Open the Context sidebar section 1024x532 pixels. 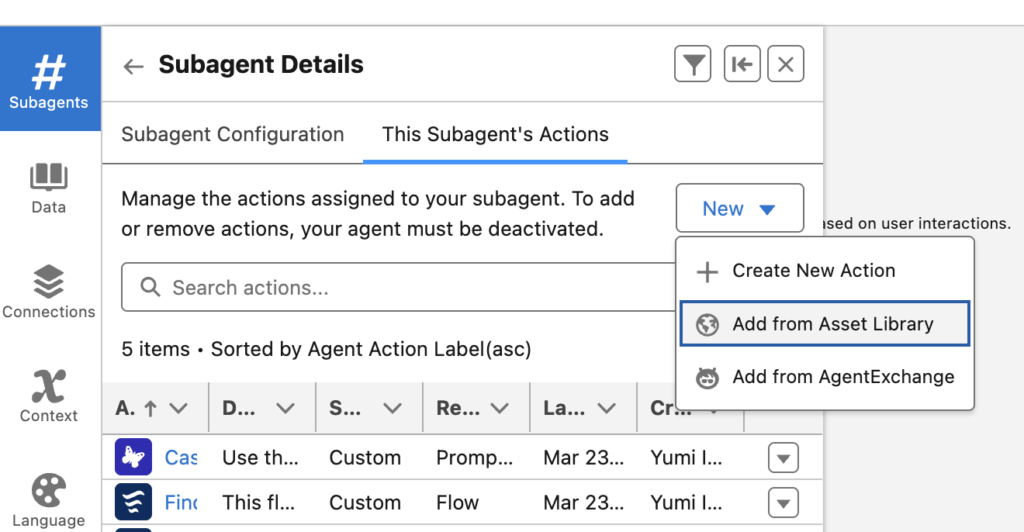(x=49, y=396)
